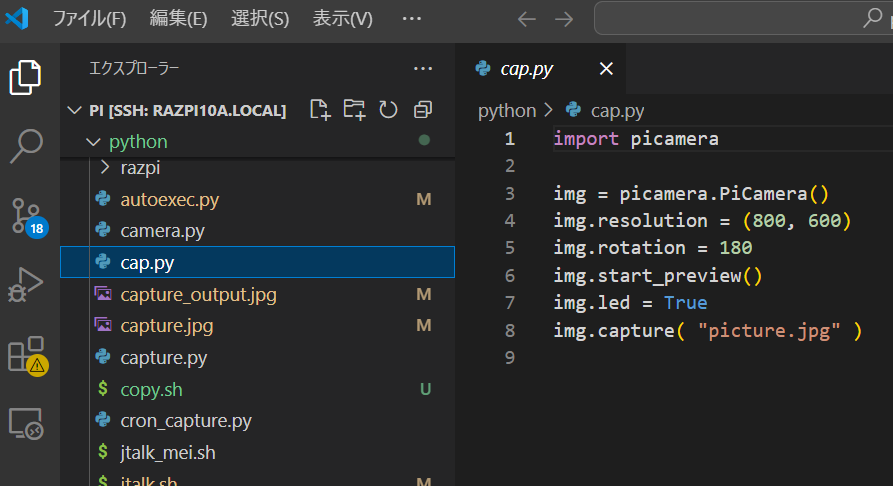Open the Extensions view
This screenshot has height=486, width=893.
26,355
